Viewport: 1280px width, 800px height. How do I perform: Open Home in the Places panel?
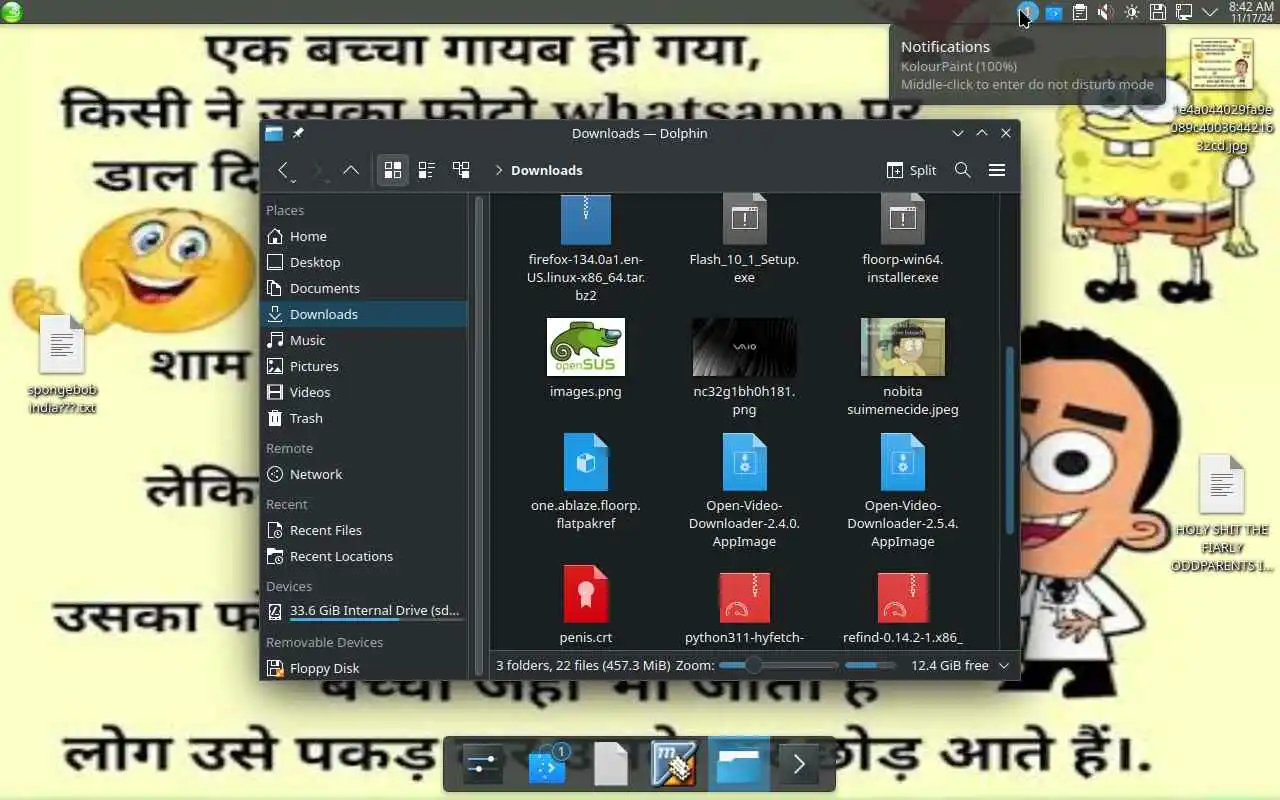(x=363, y=236)
